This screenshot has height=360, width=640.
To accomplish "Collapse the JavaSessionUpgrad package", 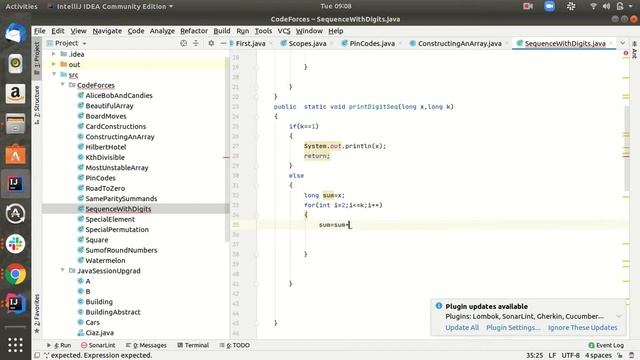I will click(62, 271).
